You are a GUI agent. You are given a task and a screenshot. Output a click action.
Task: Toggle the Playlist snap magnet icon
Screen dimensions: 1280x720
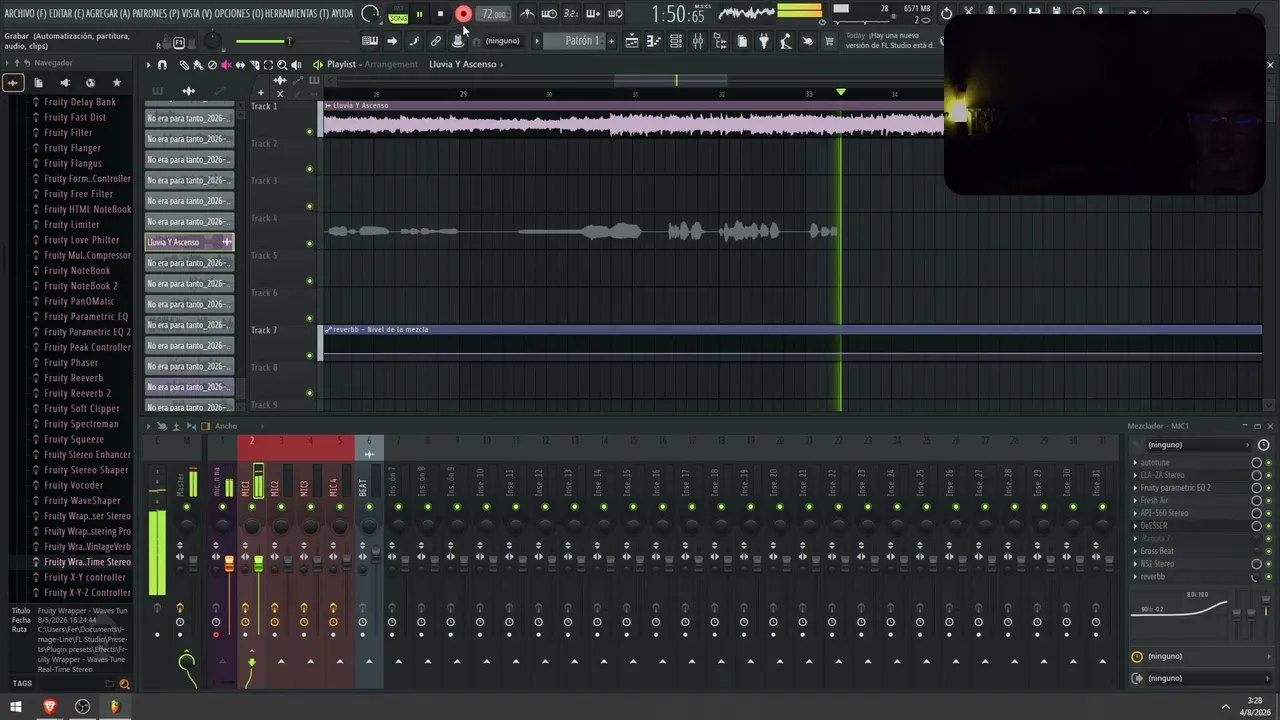[x=162, y=65]
